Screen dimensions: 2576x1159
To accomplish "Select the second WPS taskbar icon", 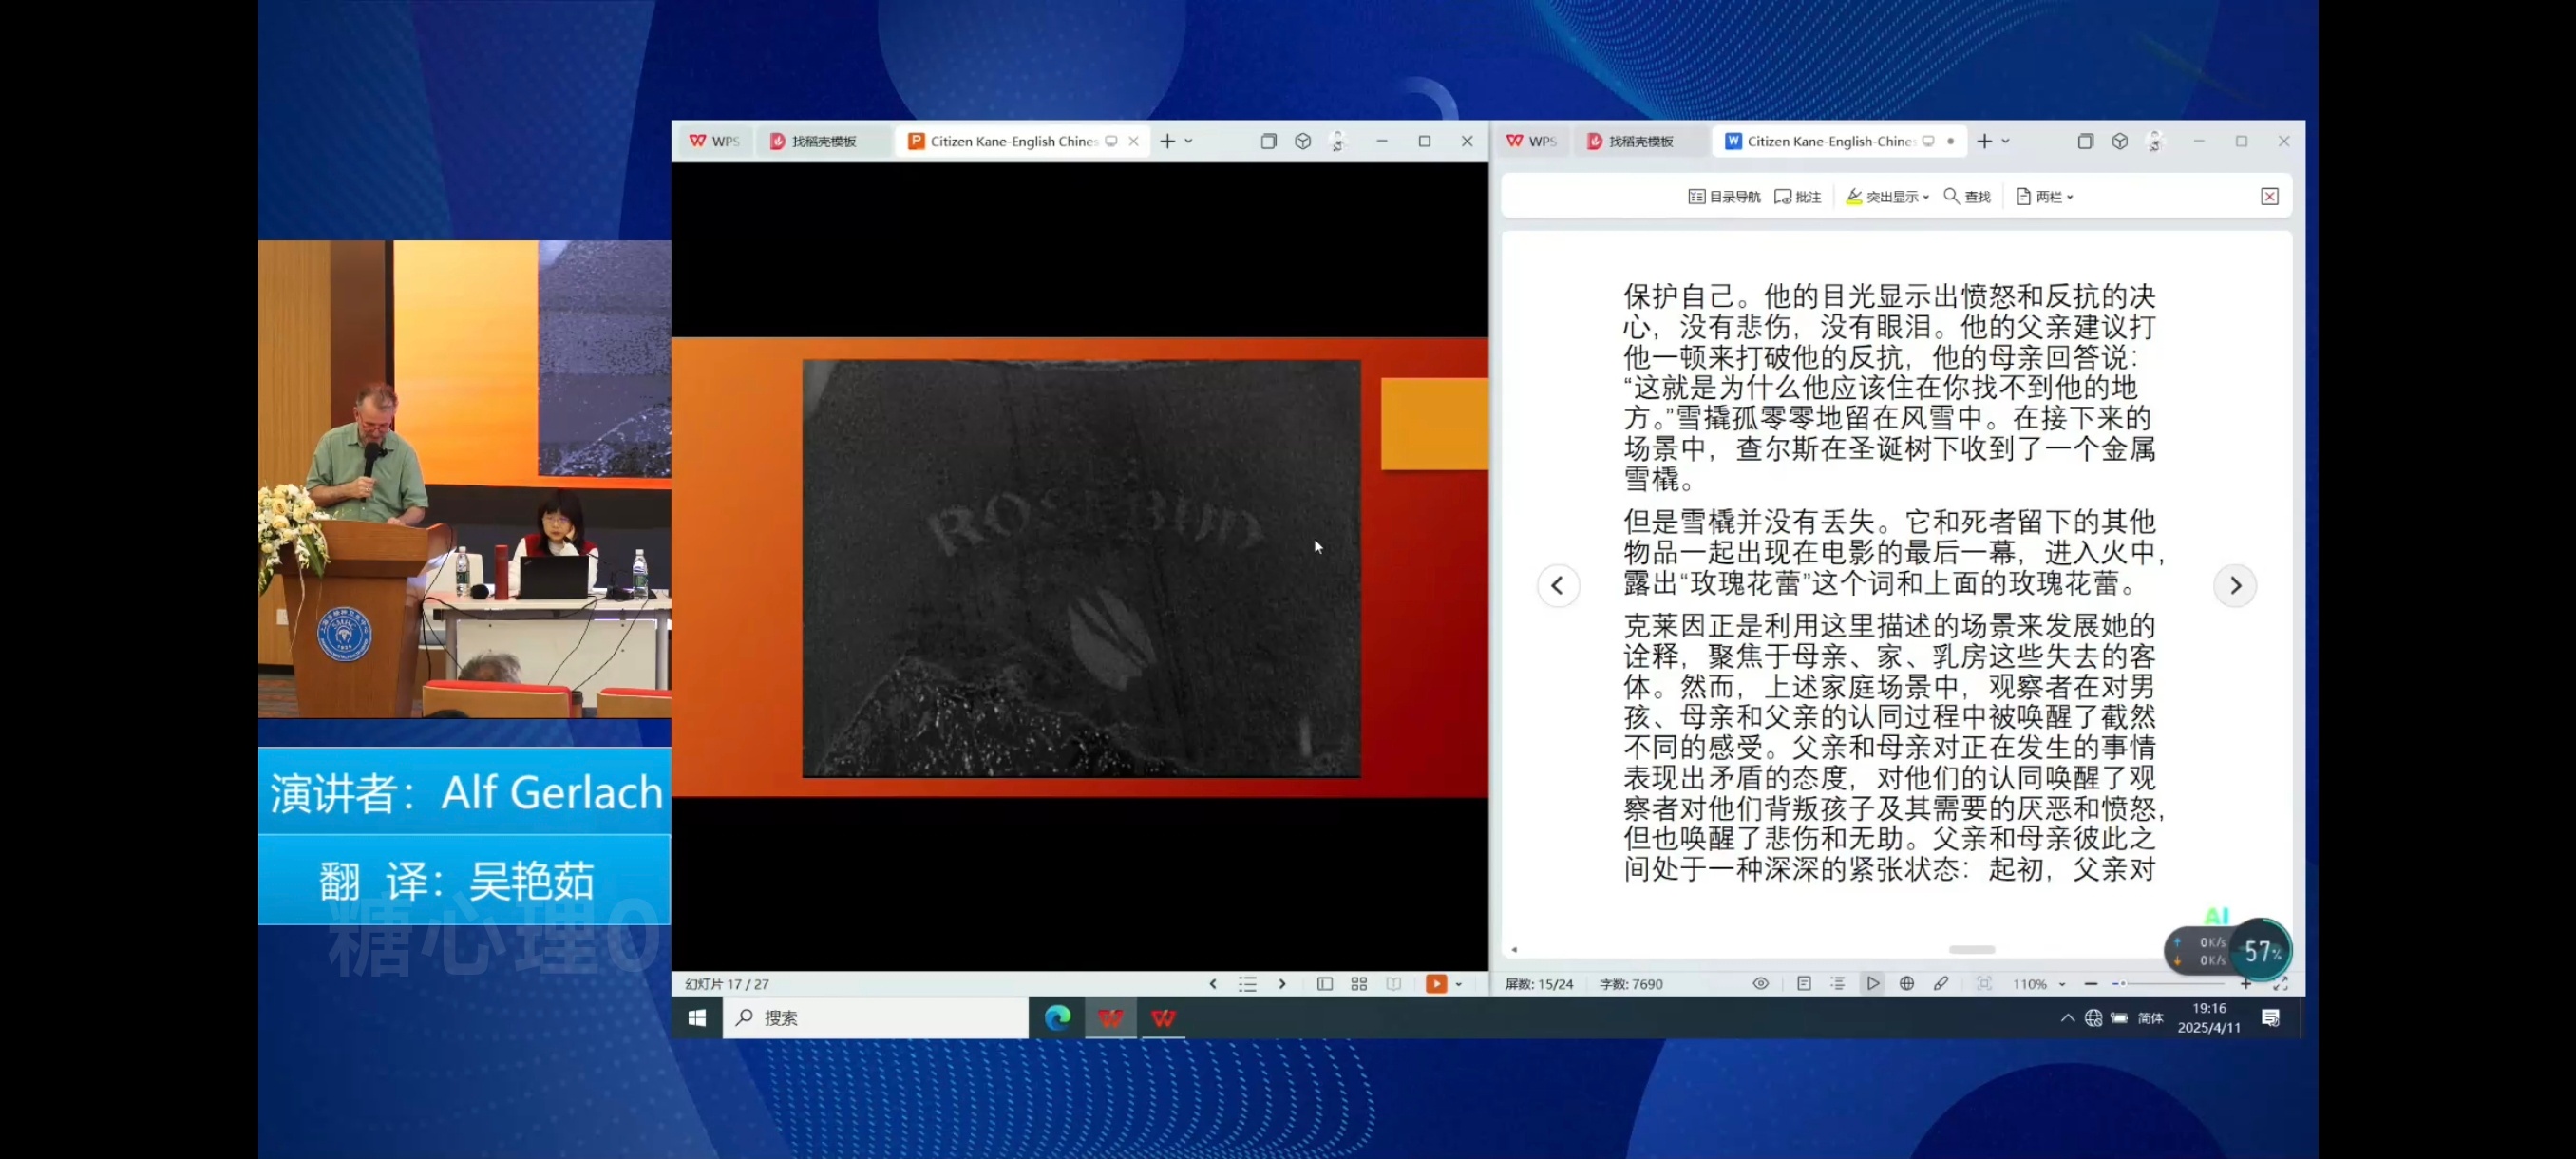I will coord(1163,1017).
